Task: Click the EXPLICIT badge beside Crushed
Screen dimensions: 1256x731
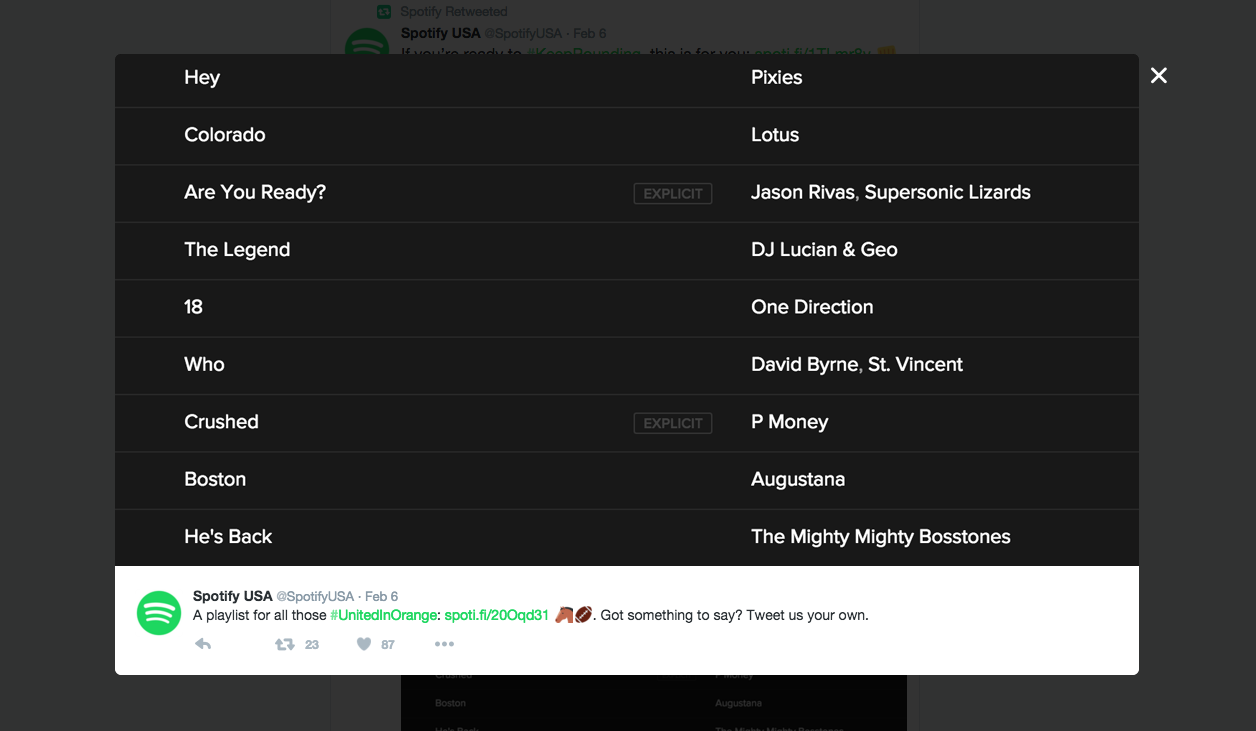Action: pyautogui.click(x=673, y=424)
